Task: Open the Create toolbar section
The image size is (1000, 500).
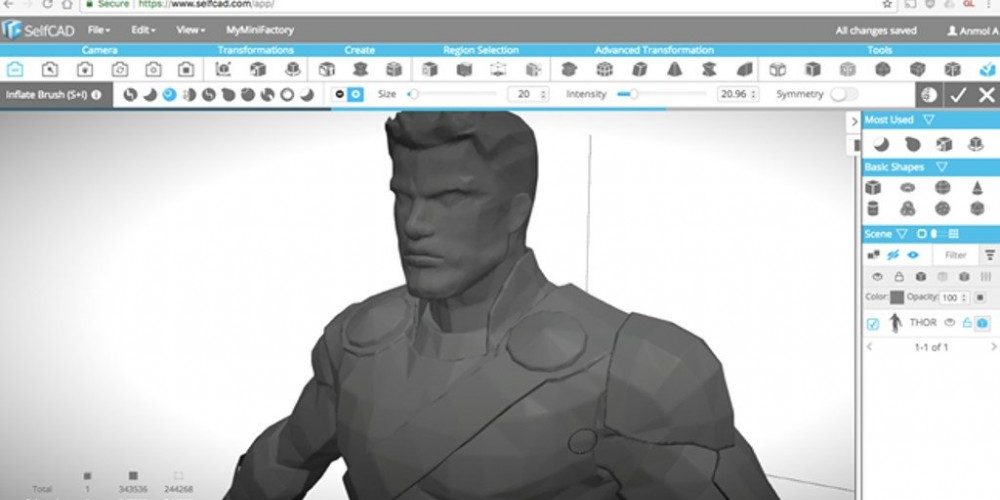Action: pos(360,50)
